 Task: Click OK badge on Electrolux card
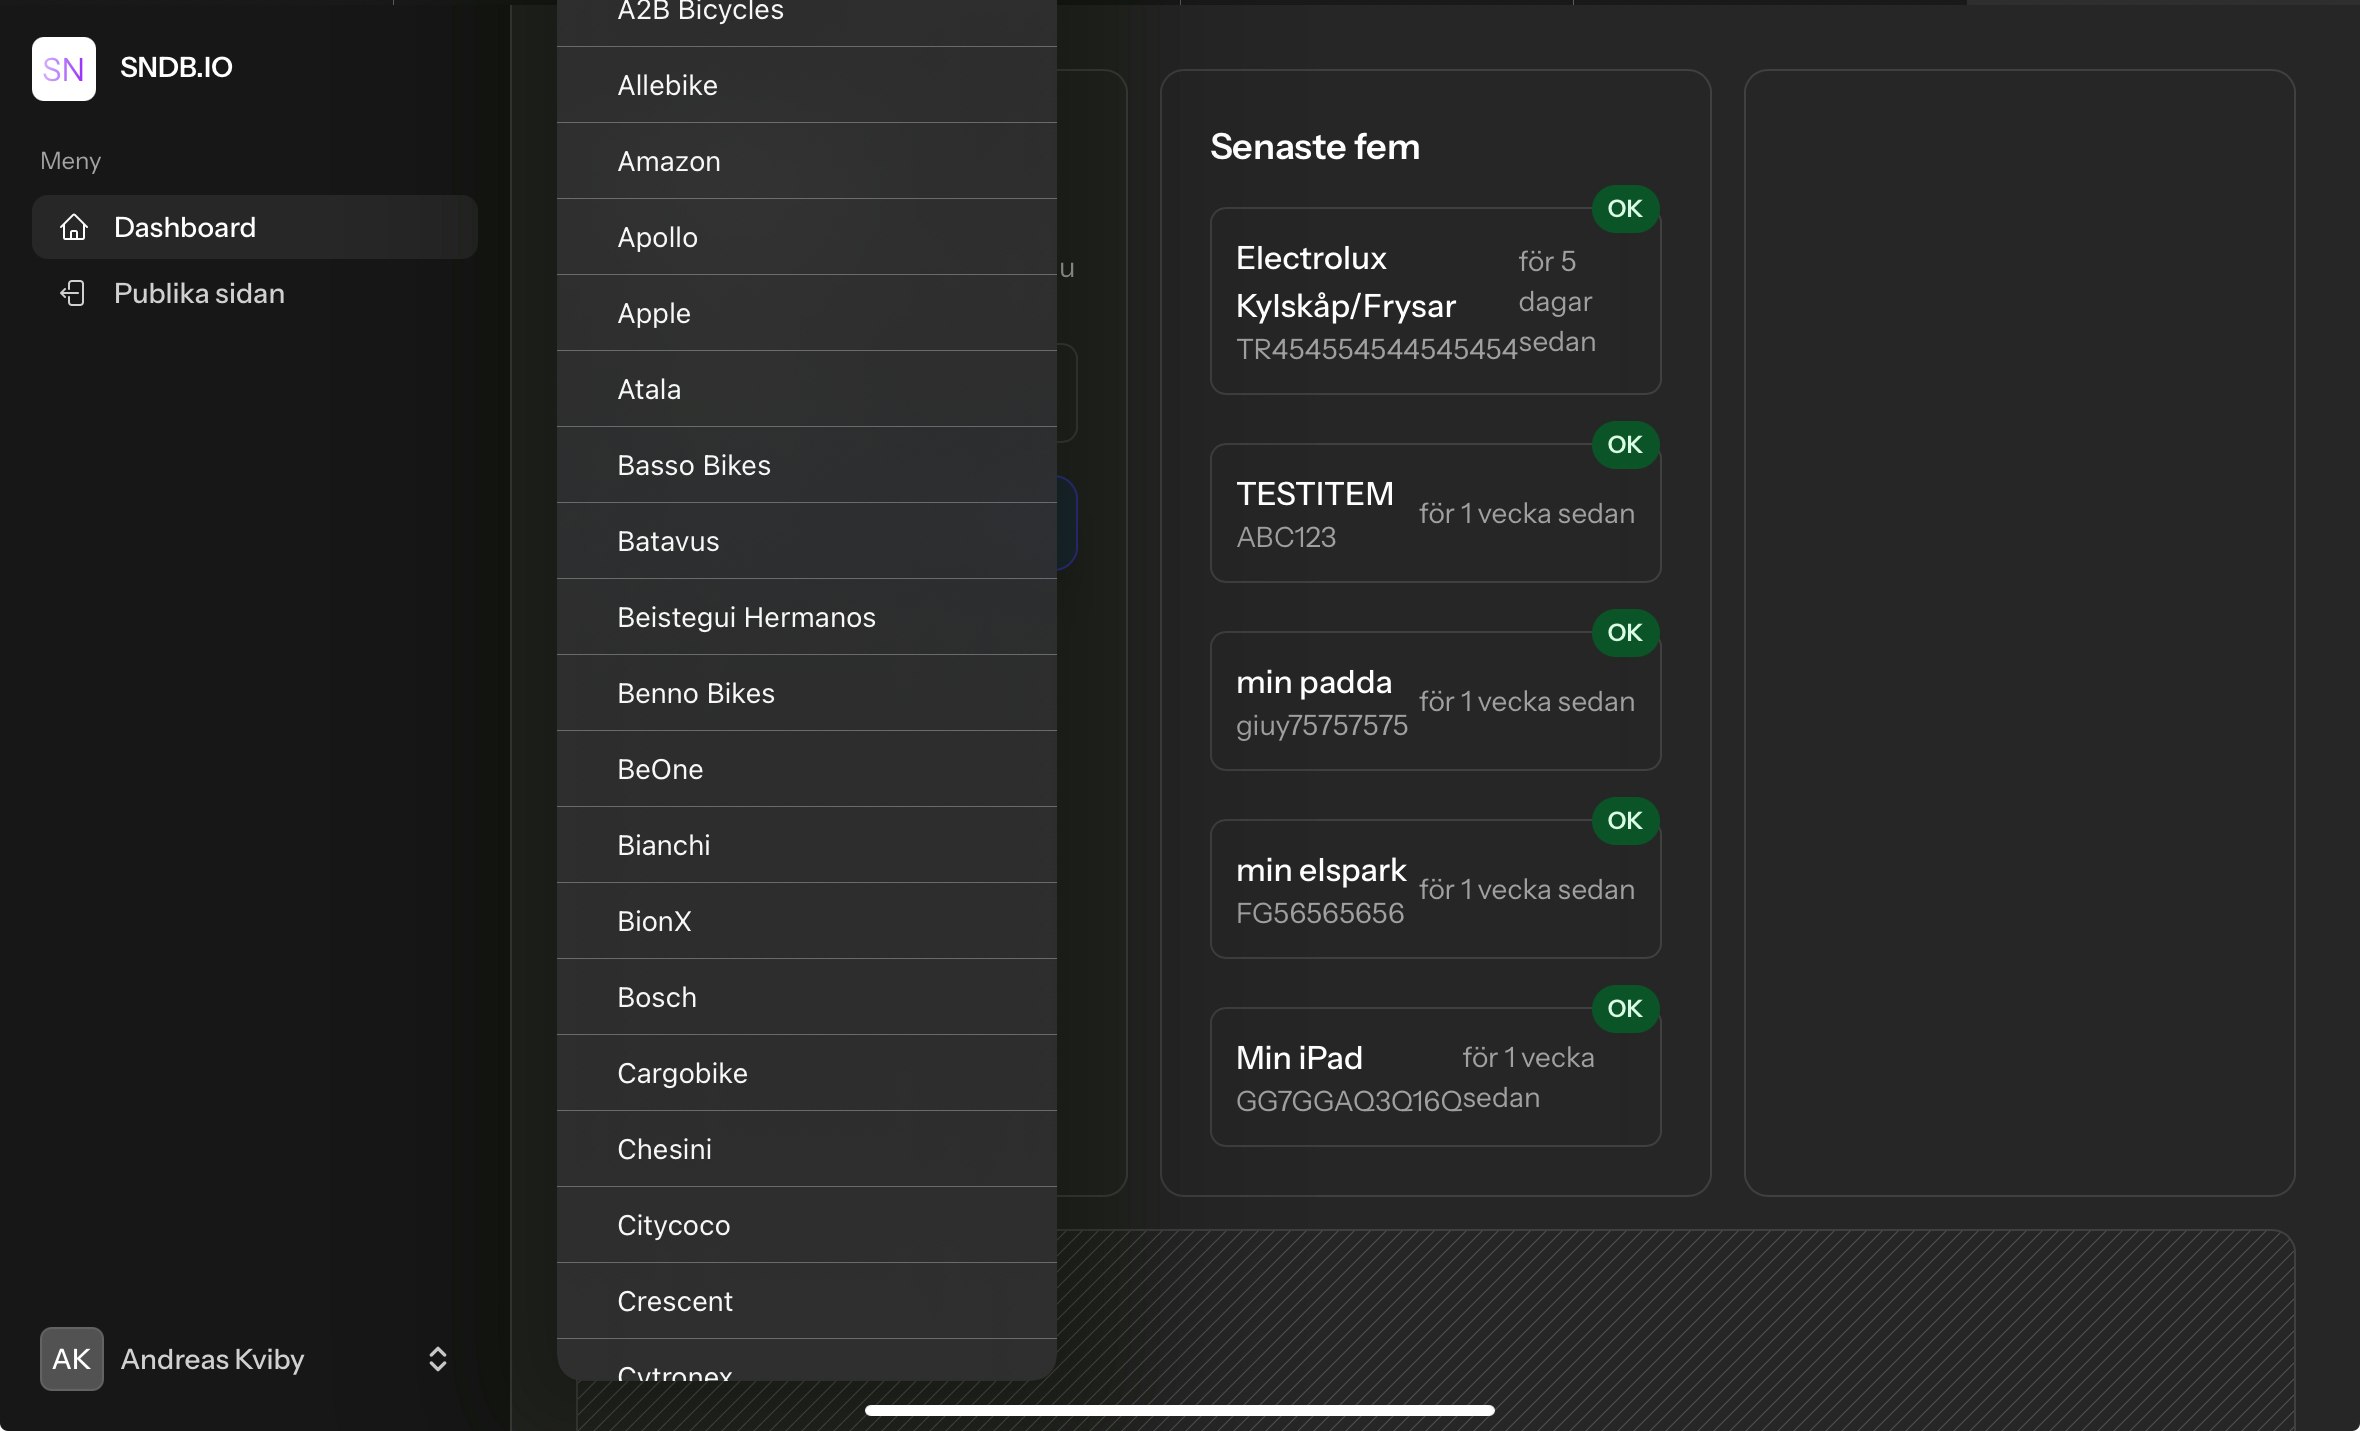pos(1625,208)
